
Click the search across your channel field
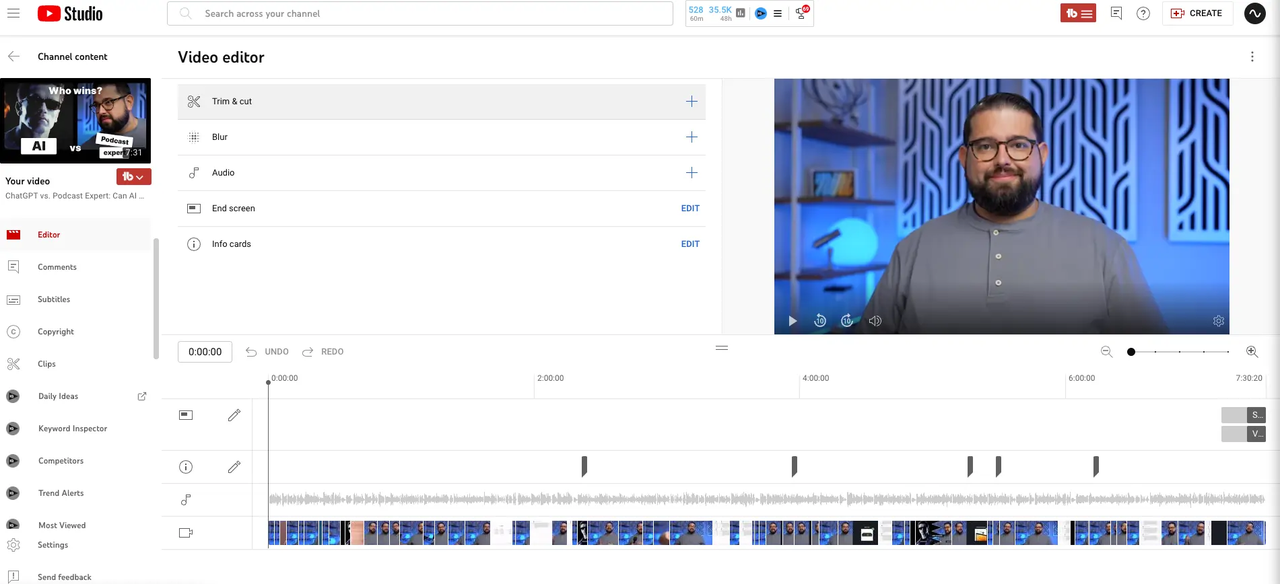(420, 13)
